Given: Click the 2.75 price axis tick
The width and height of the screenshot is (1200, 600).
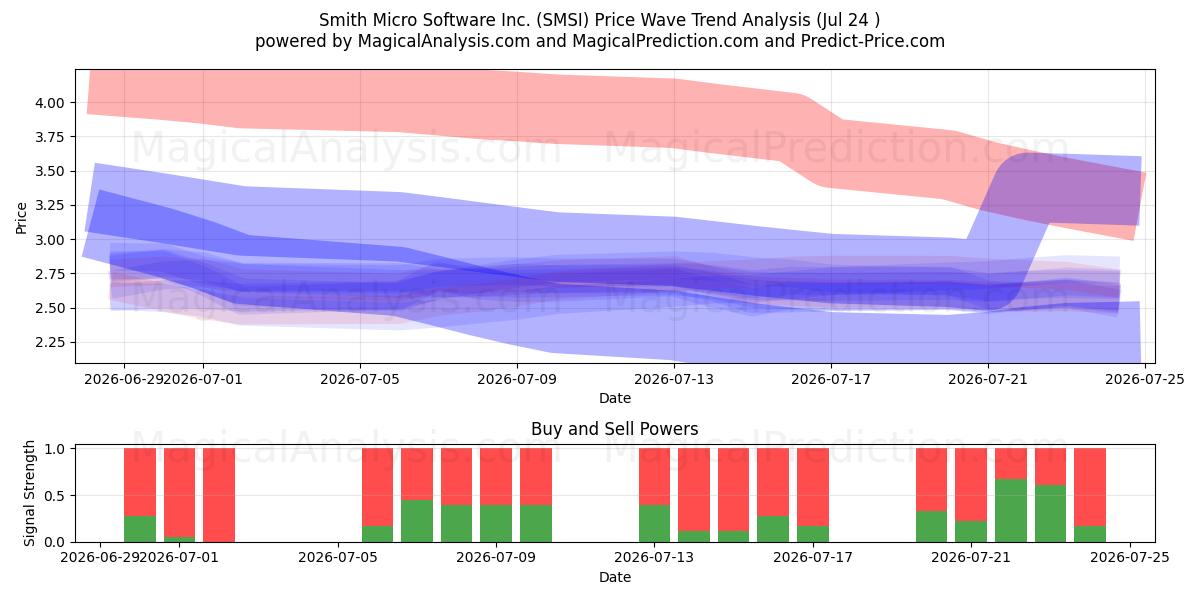Looking at the screenshot, I should [x=52, y=274].
